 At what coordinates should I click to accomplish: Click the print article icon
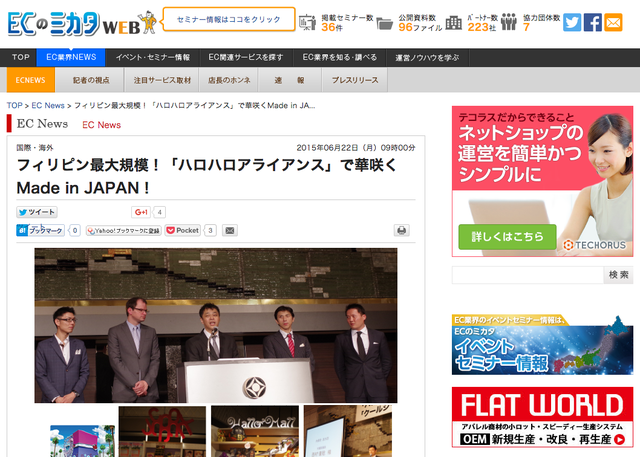click(x=401, y=231)
